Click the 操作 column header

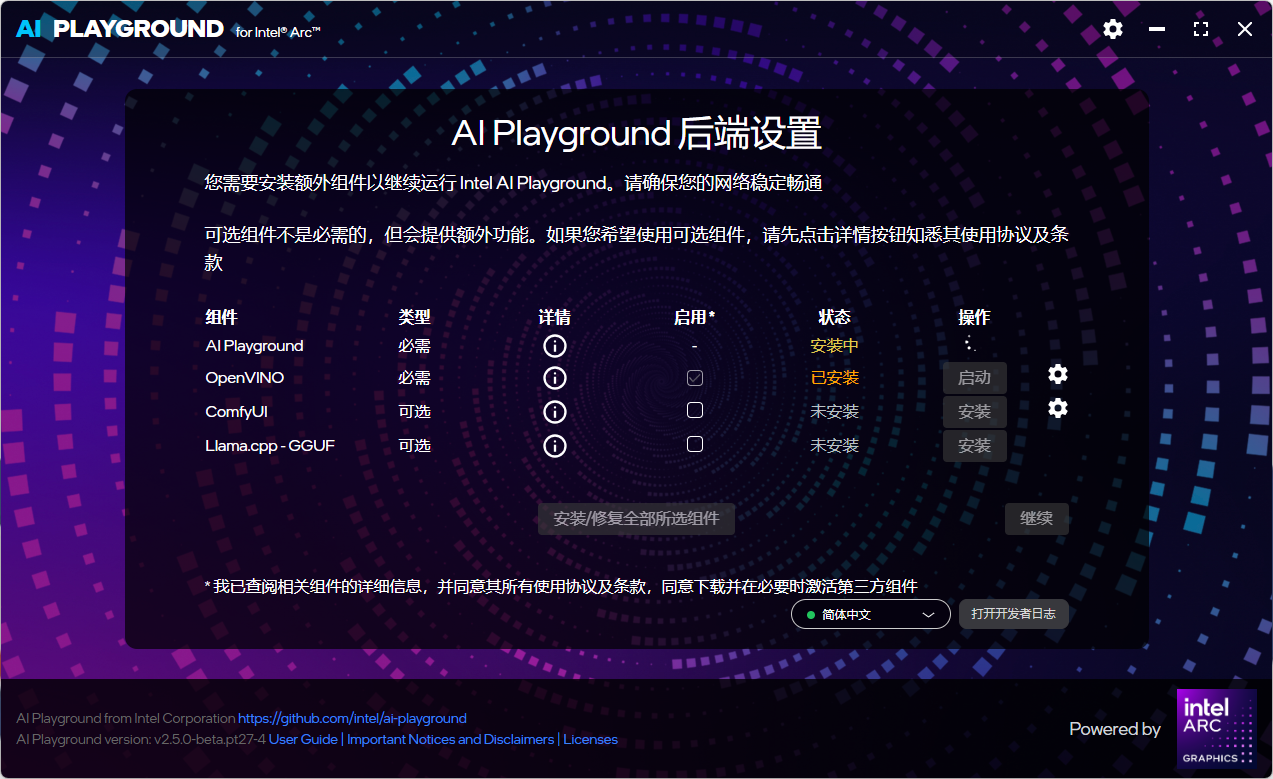pyautogui.click(x=974, y=317)
